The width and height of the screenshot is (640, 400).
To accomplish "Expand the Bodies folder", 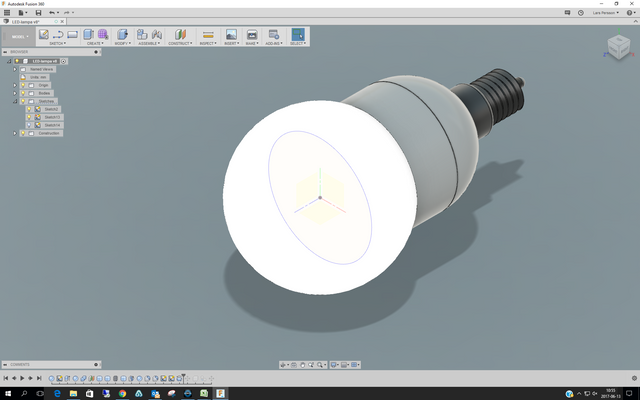I will (15, 93).
